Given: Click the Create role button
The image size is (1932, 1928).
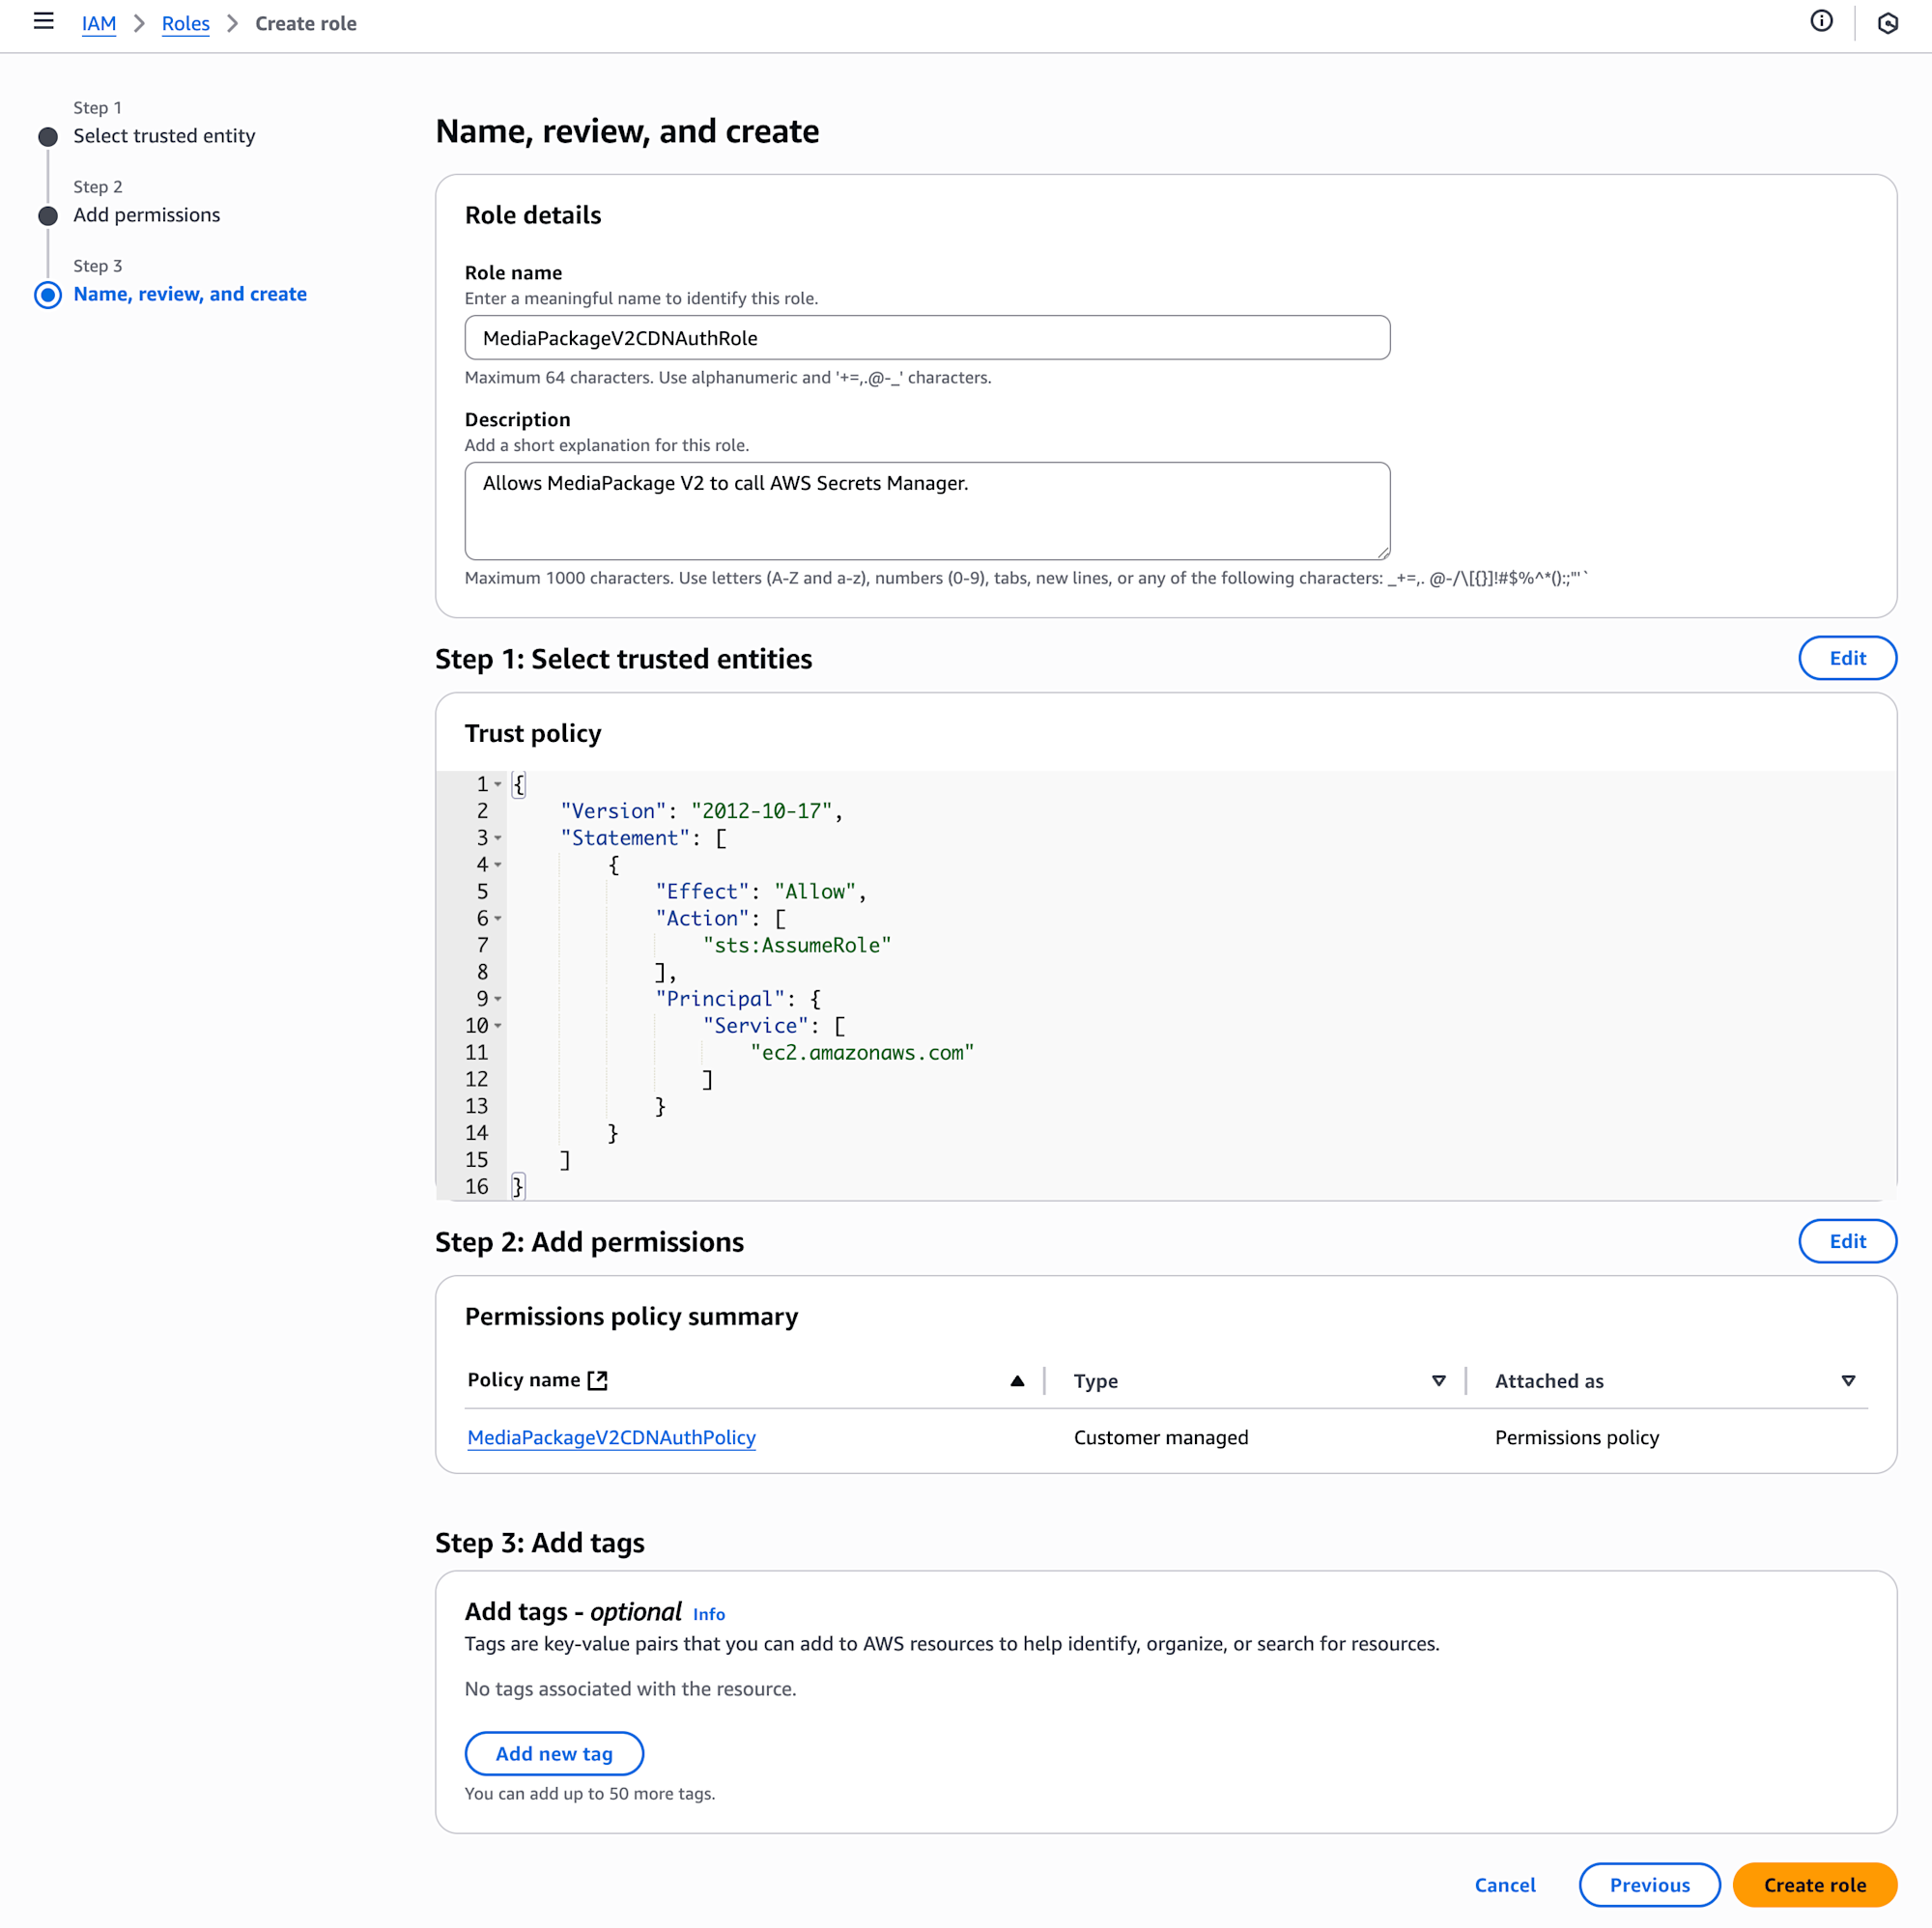Looking at the screenshot, I should [x=1813, y=1884].
